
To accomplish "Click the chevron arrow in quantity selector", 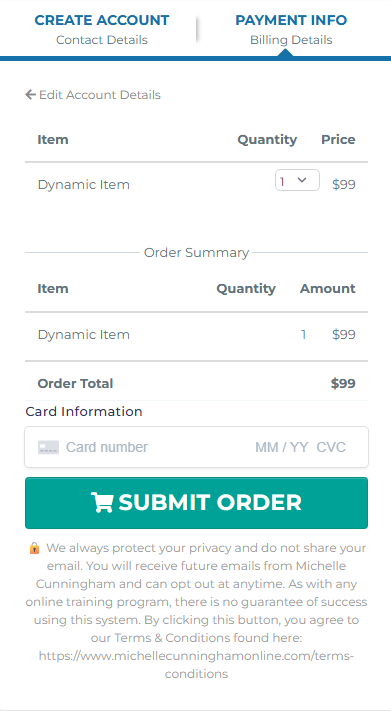I will pos(302,180).
